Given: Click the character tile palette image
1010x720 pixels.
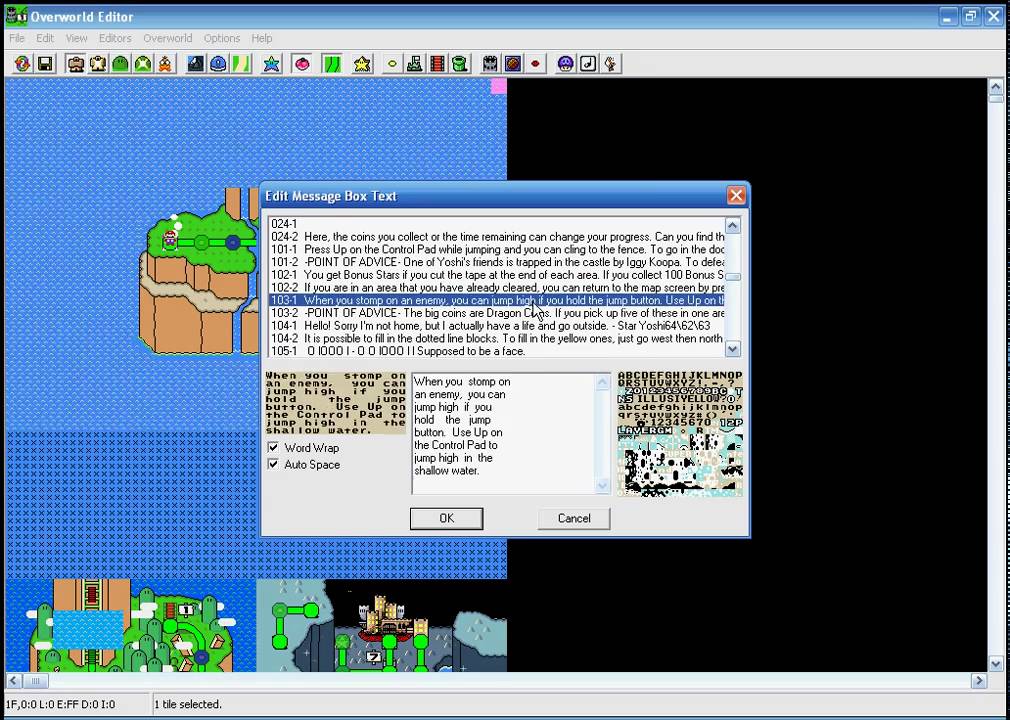Looking at the screenshot, I should point(680,433).
